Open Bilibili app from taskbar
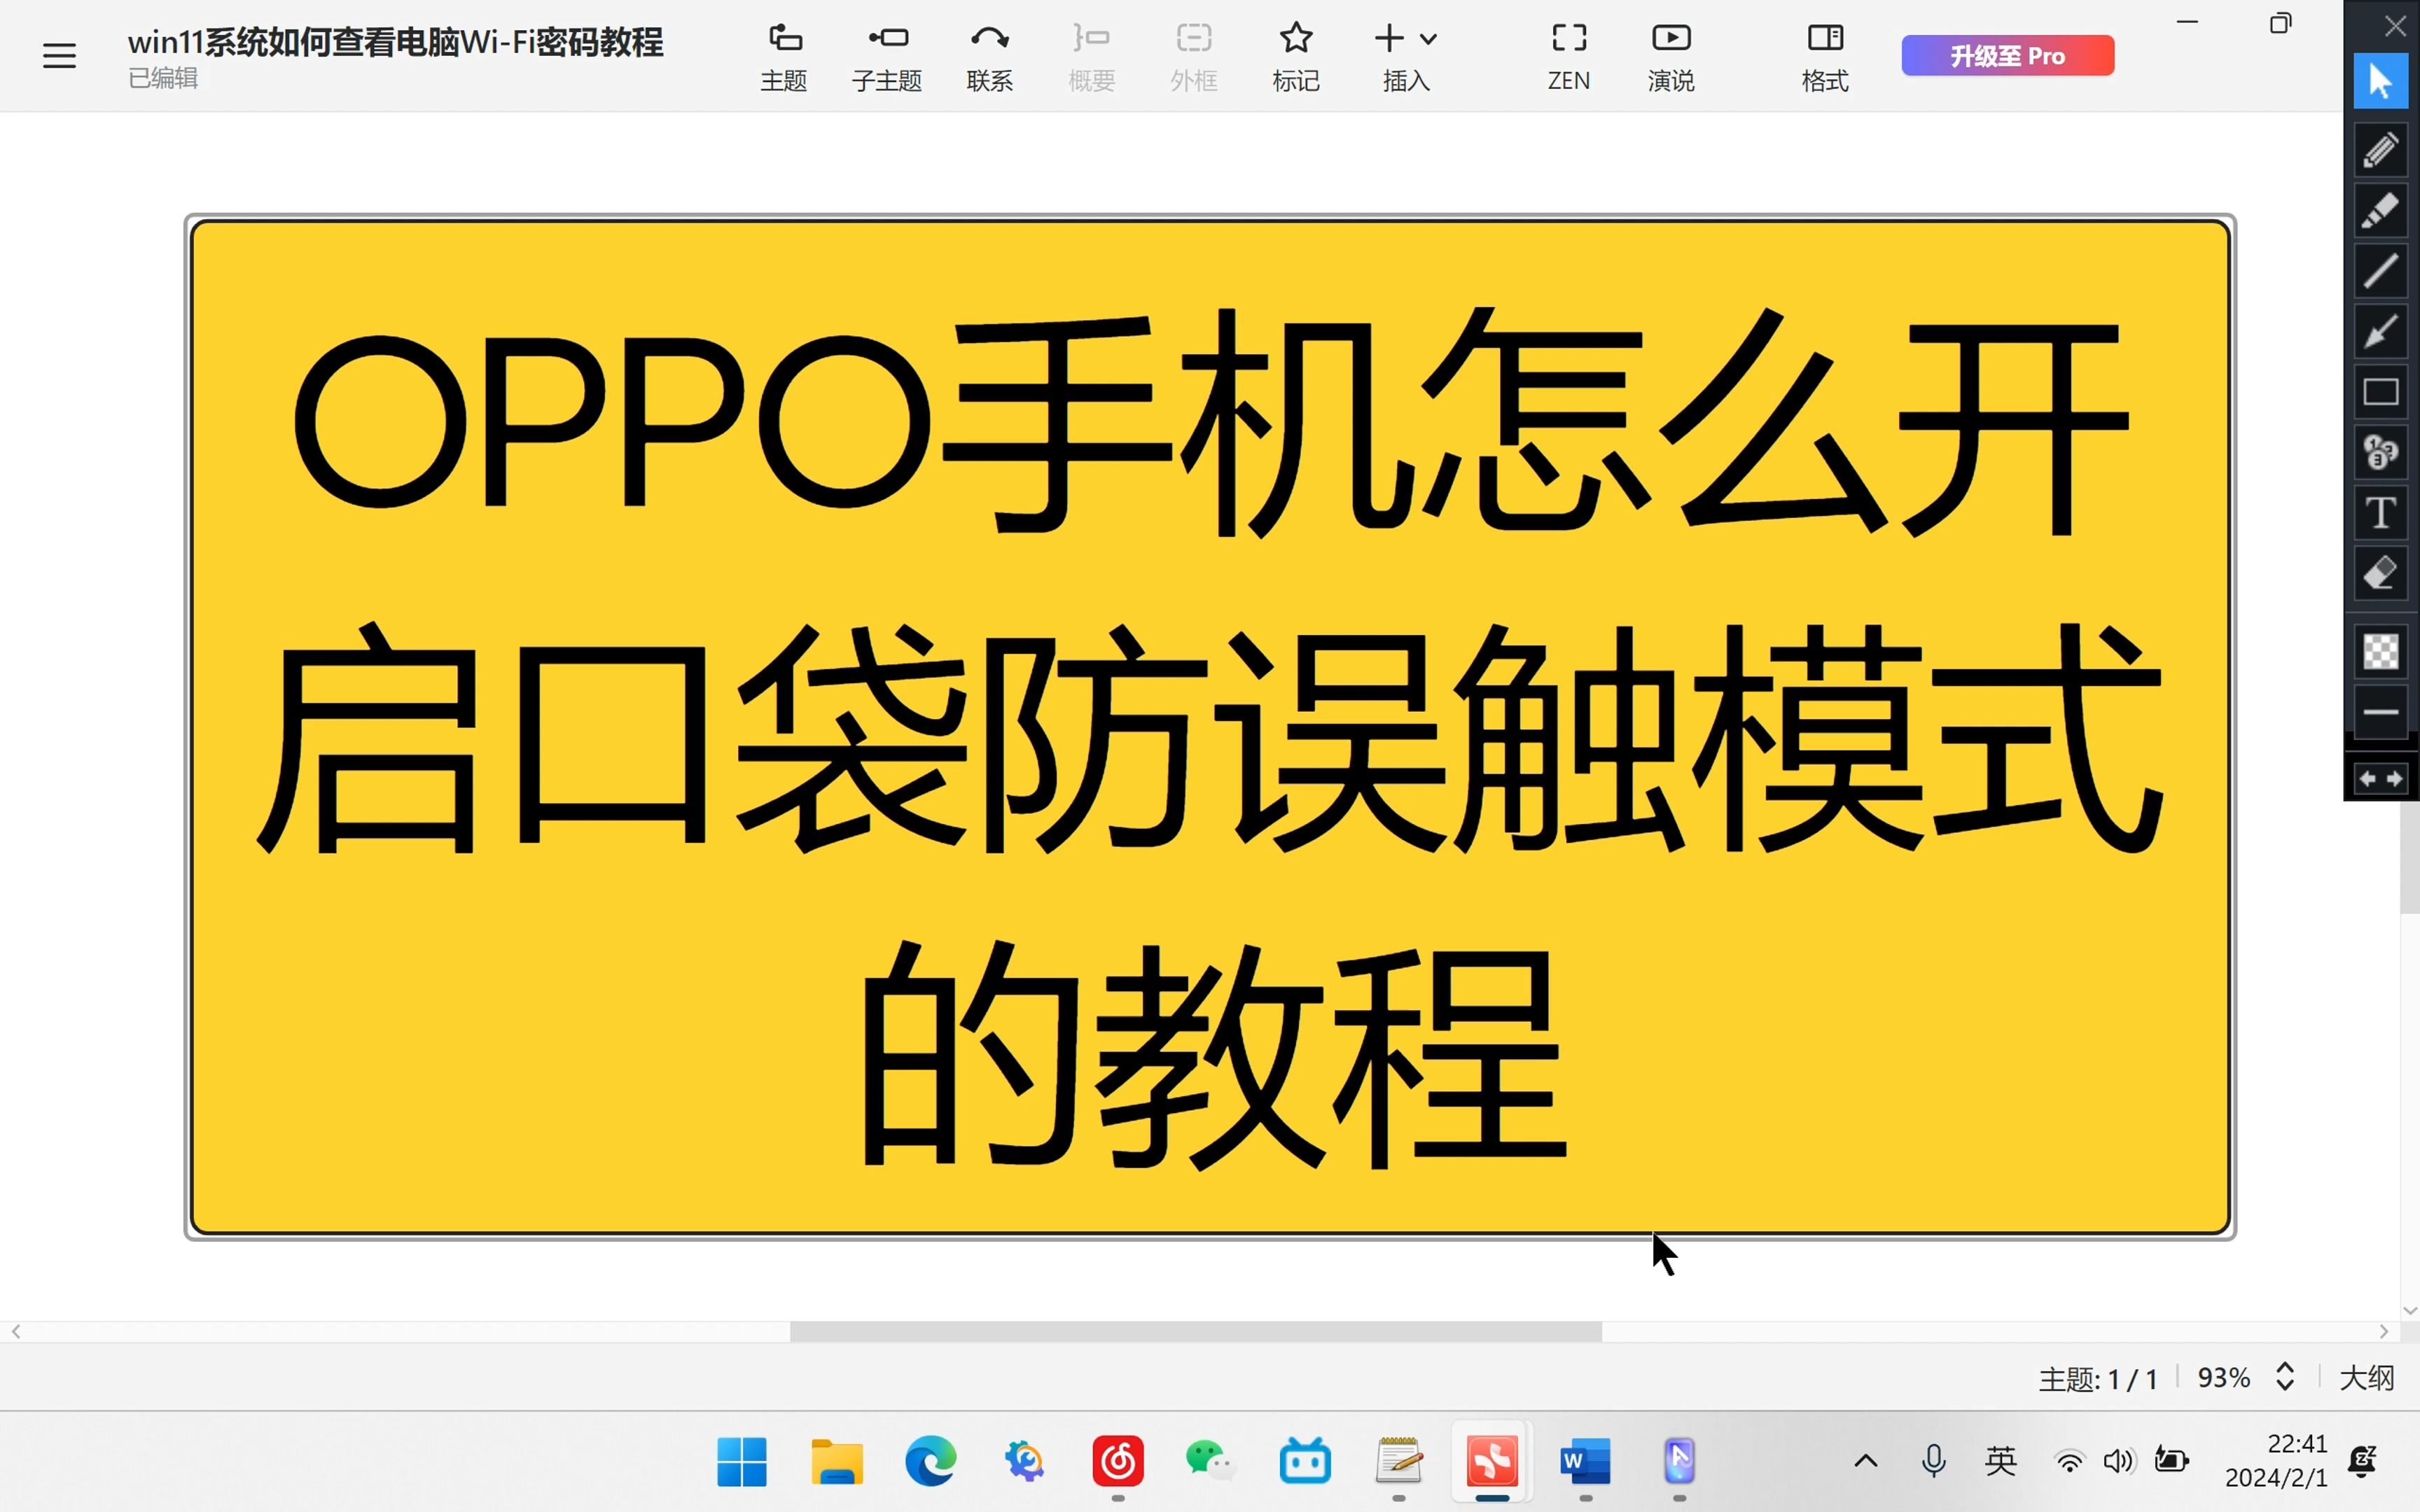The width and height of the screenshot is (2420, 1512). point(1305,1462)
